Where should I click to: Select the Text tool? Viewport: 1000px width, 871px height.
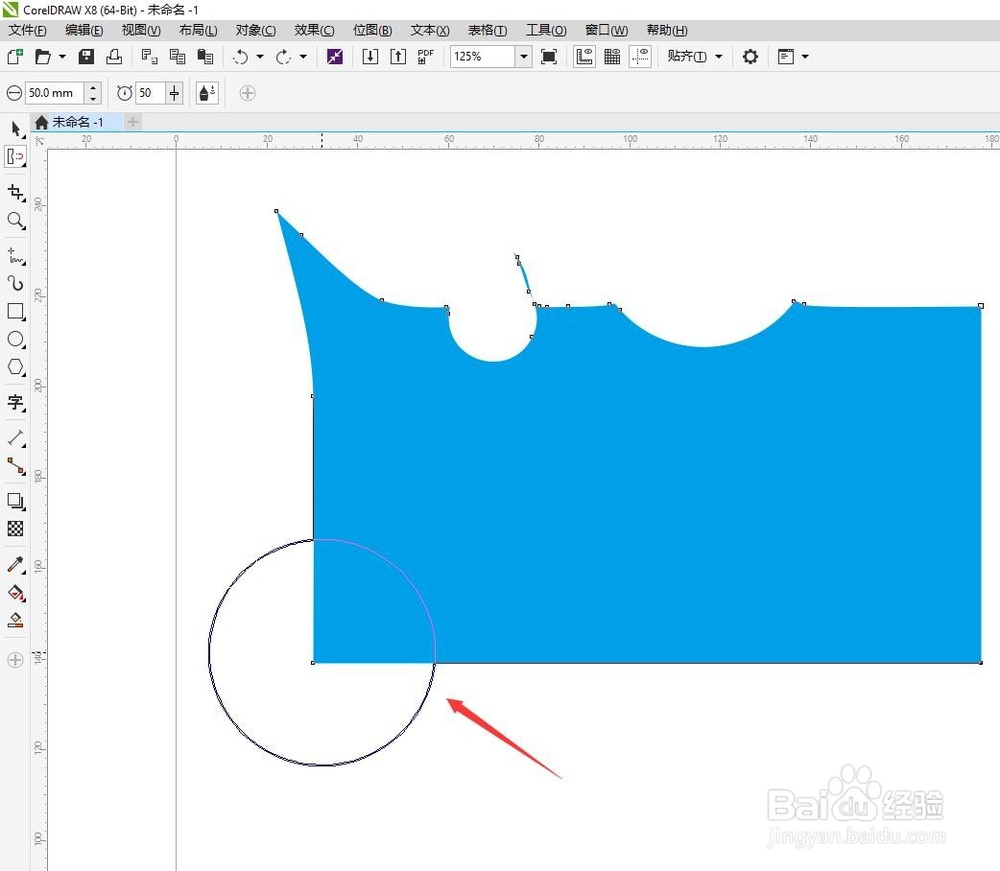click(x=16, y=402)
